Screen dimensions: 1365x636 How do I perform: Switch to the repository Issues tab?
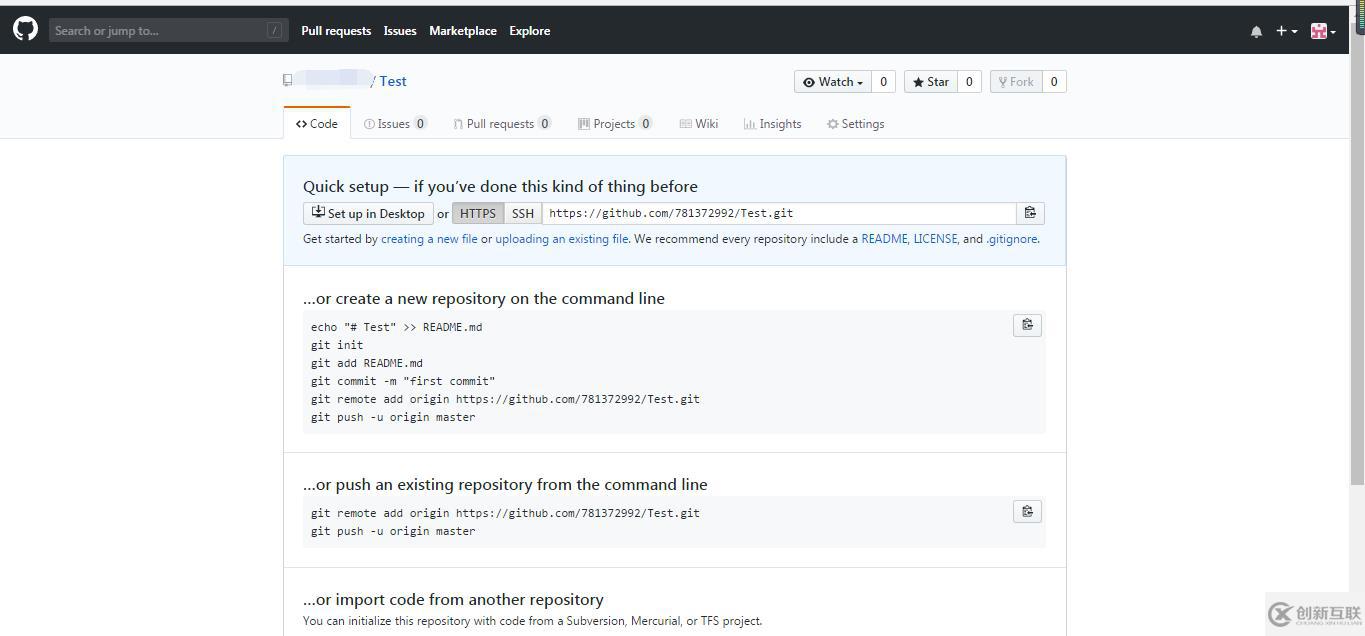(x=395, y=124)
